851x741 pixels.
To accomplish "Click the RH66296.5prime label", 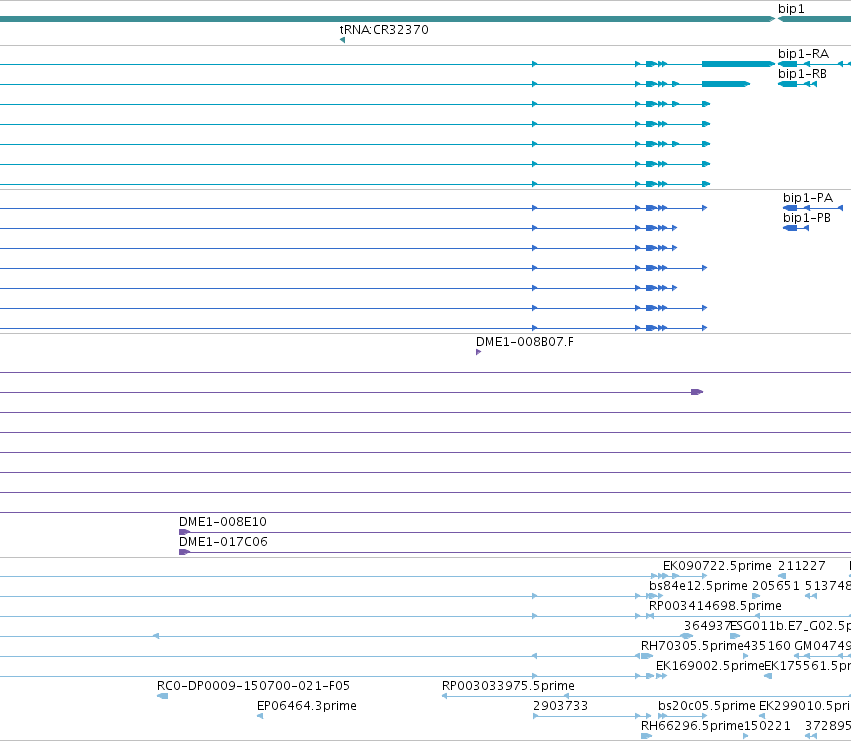I will (x=692, y=726).
